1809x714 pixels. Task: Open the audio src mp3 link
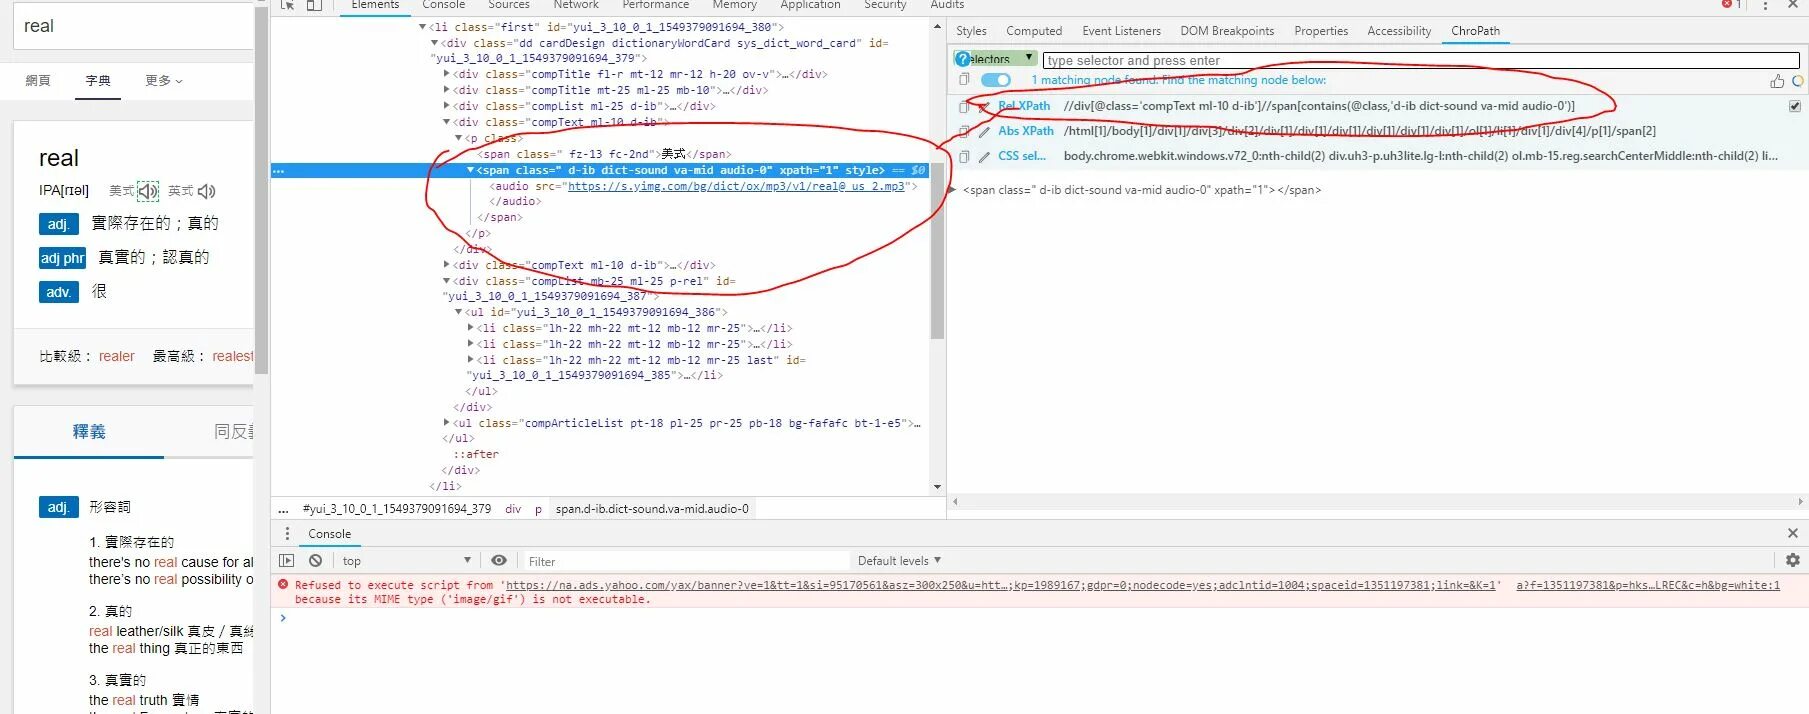pos(736,186)
